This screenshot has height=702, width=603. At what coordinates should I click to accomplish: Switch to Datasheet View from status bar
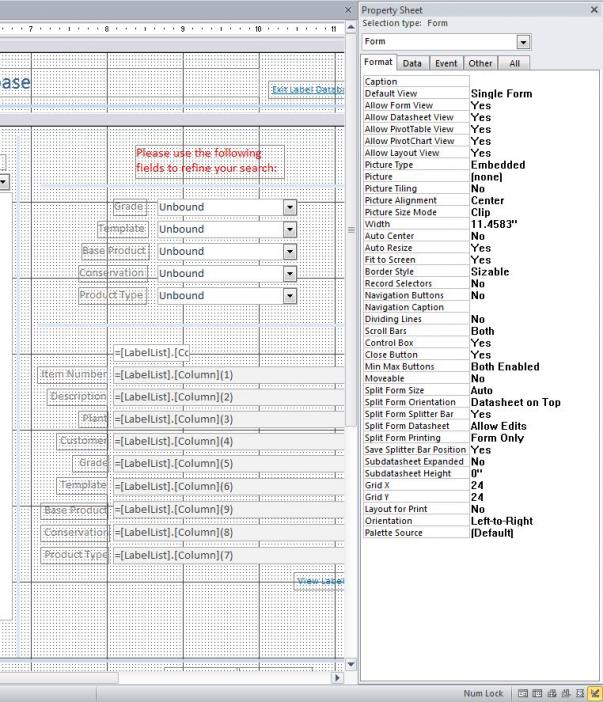[537, 693]
